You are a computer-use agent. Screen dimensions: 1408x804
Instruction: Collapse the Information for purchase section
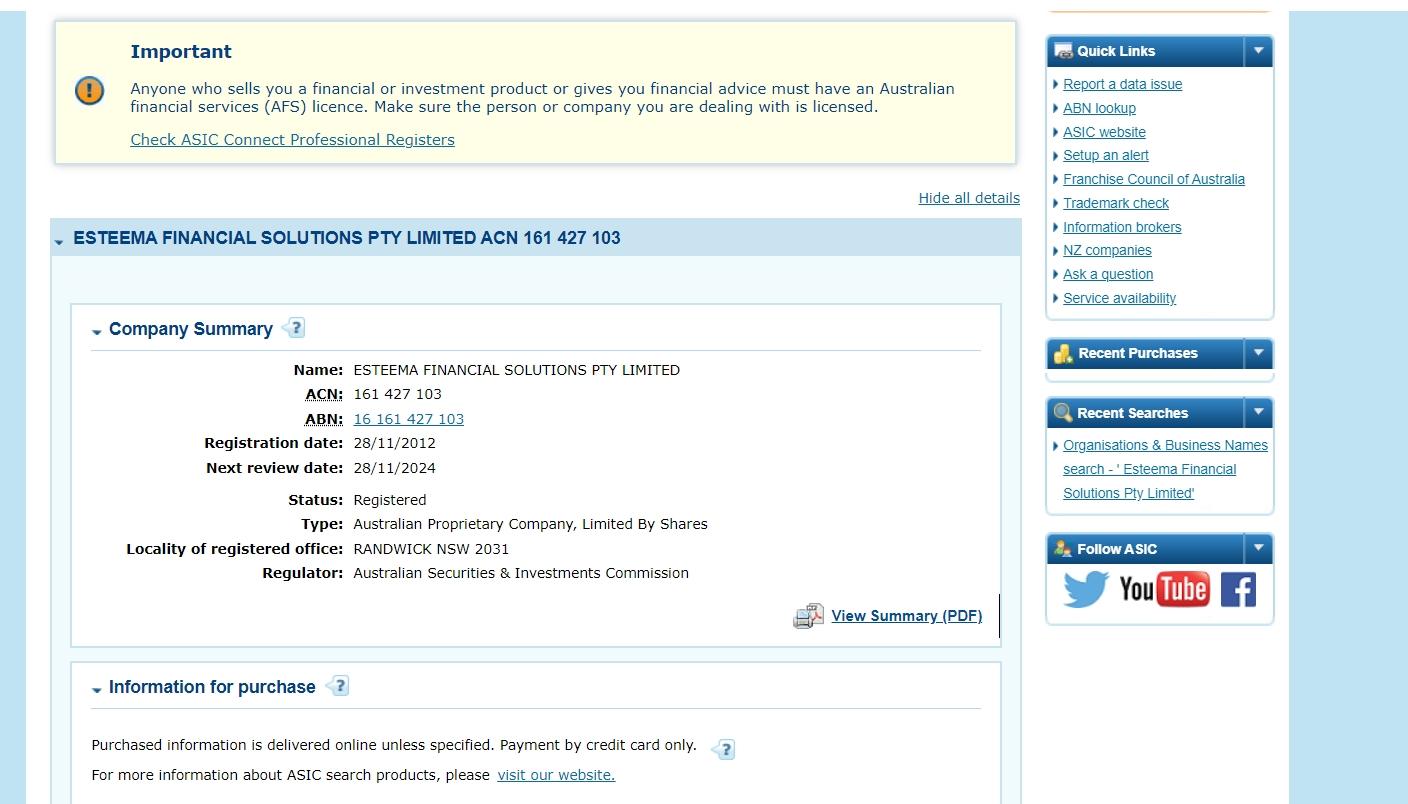point(203,687)
